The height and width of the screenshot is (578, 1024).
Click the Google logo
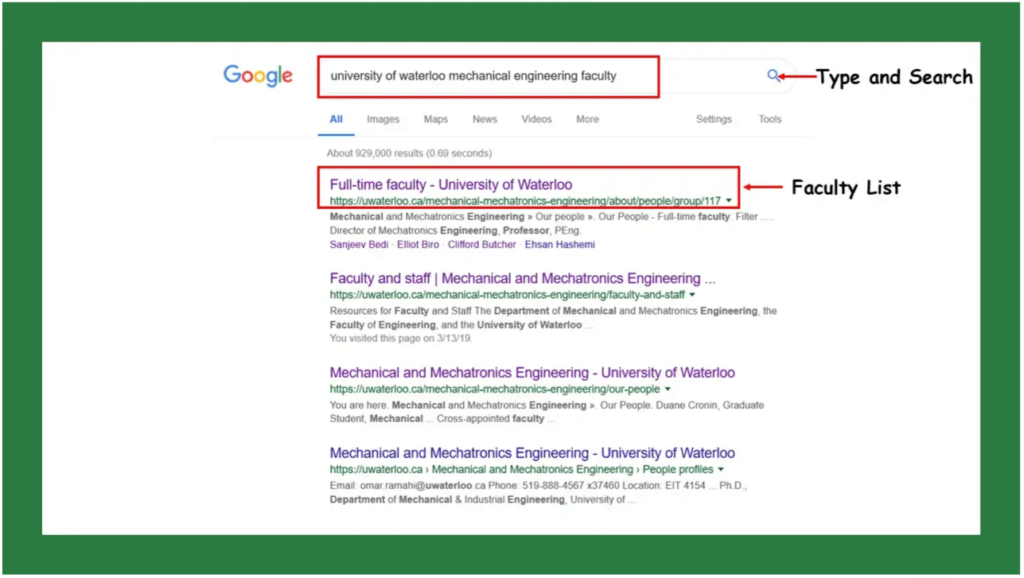point(258,76)
